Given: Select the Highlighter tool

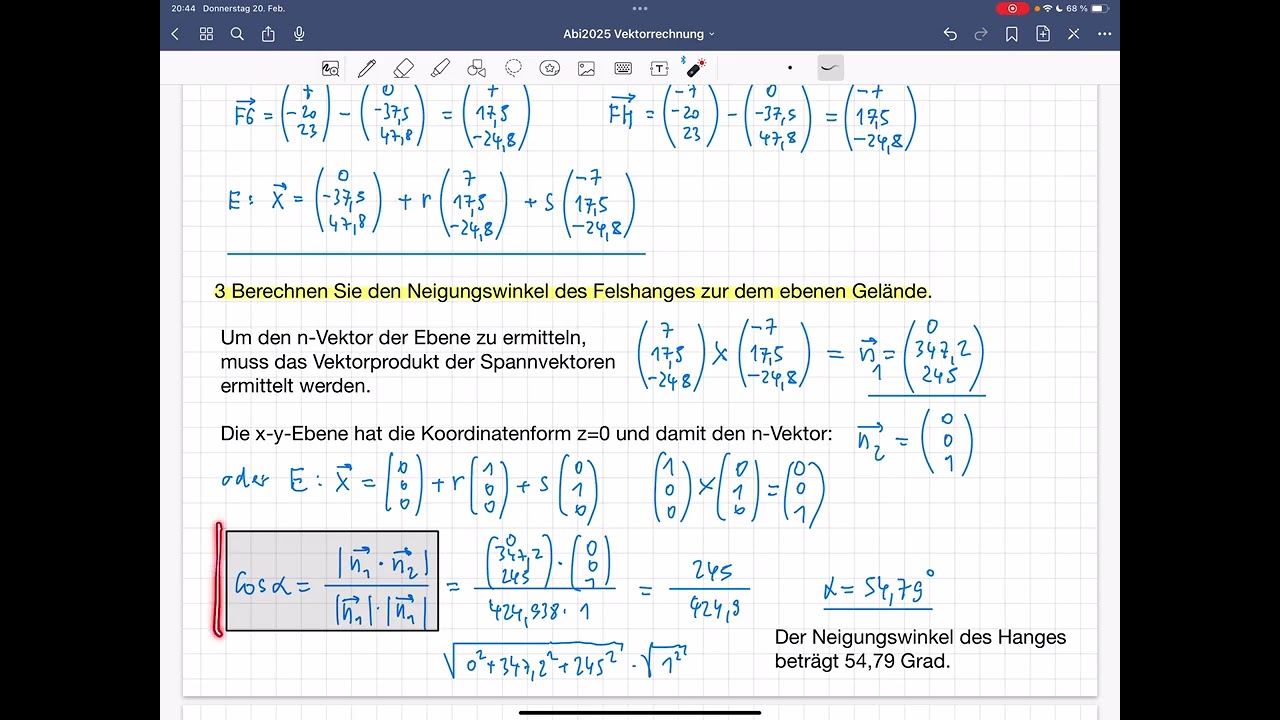Looking at the screenshot, I should [440, 68].
